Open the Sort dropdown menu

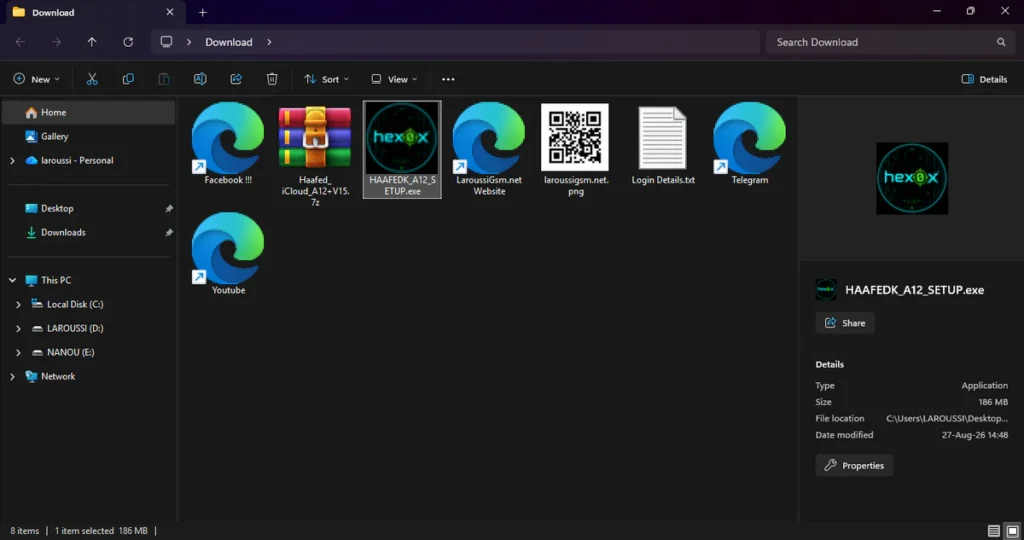click(x=327, y=79)
